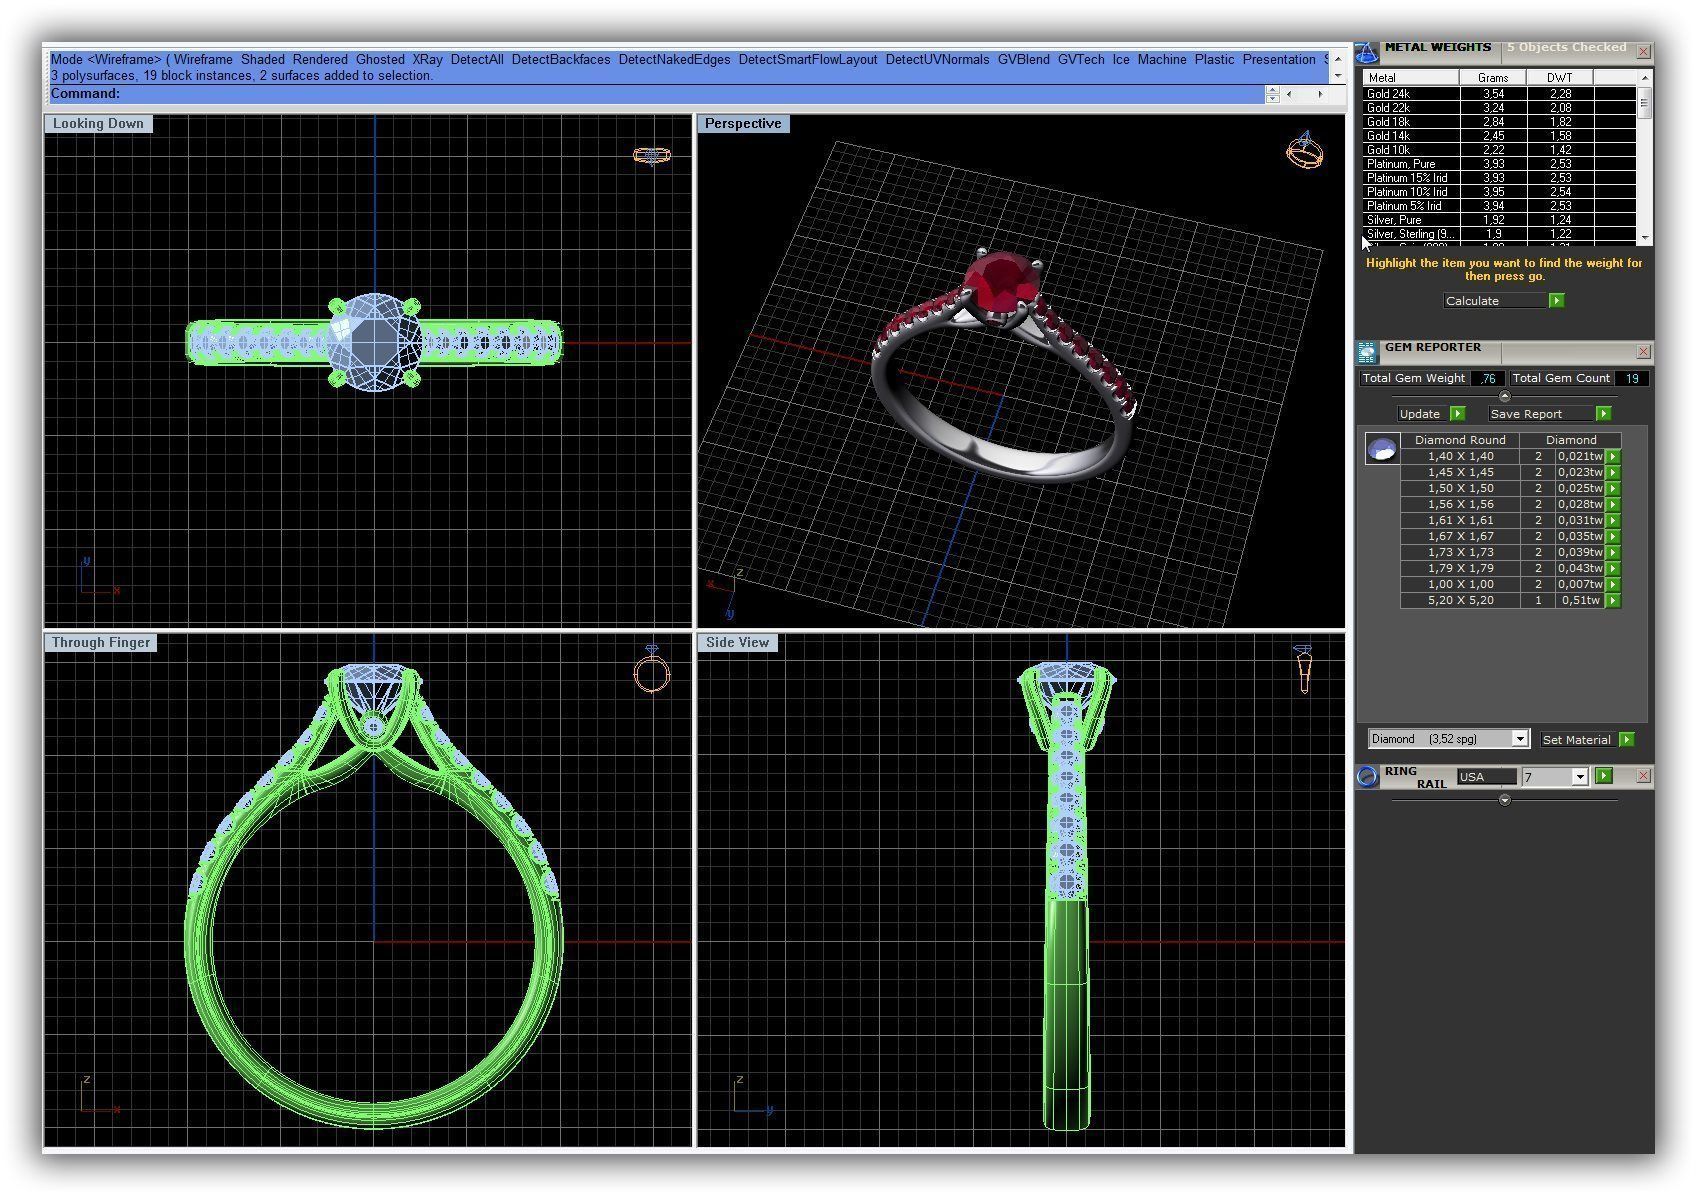Click green arrow for 1,61 X 1,61 gem row
The height and width of the screenshot is (1196, 1697).
coord(1613,520)
